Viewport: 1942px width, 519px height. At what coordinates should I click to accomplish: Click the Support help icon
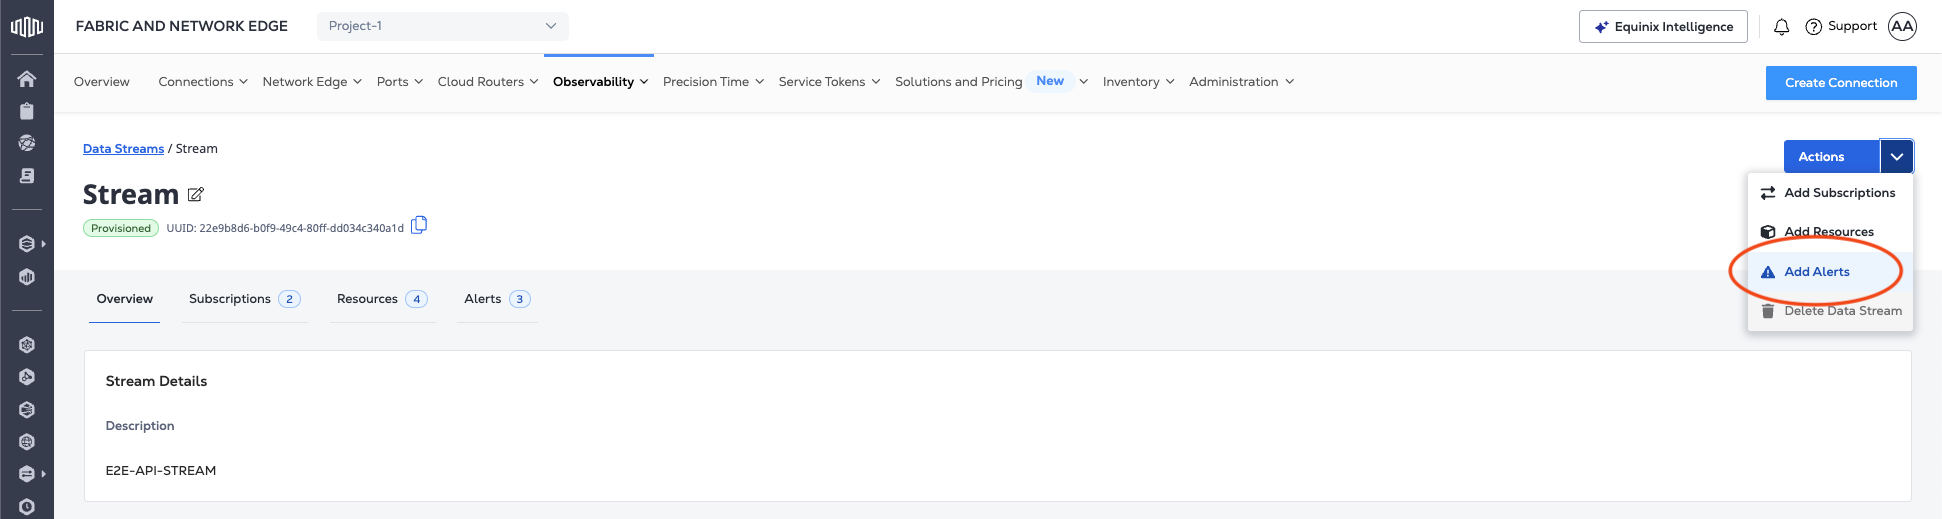pos(1813,27)
